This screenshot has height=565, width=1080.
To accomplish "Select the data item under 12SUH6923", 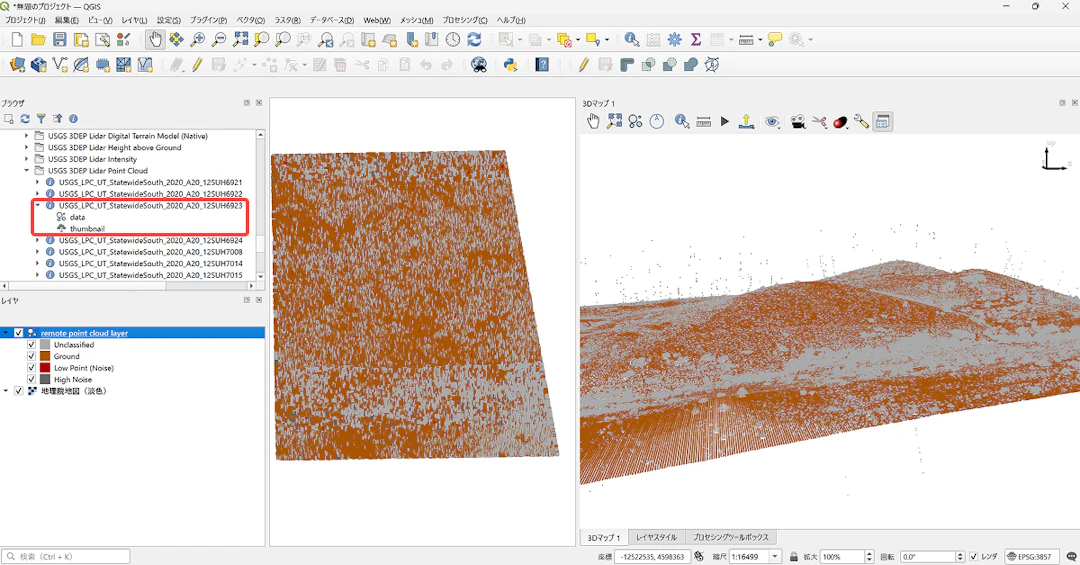I will click(x=77, y=217).
